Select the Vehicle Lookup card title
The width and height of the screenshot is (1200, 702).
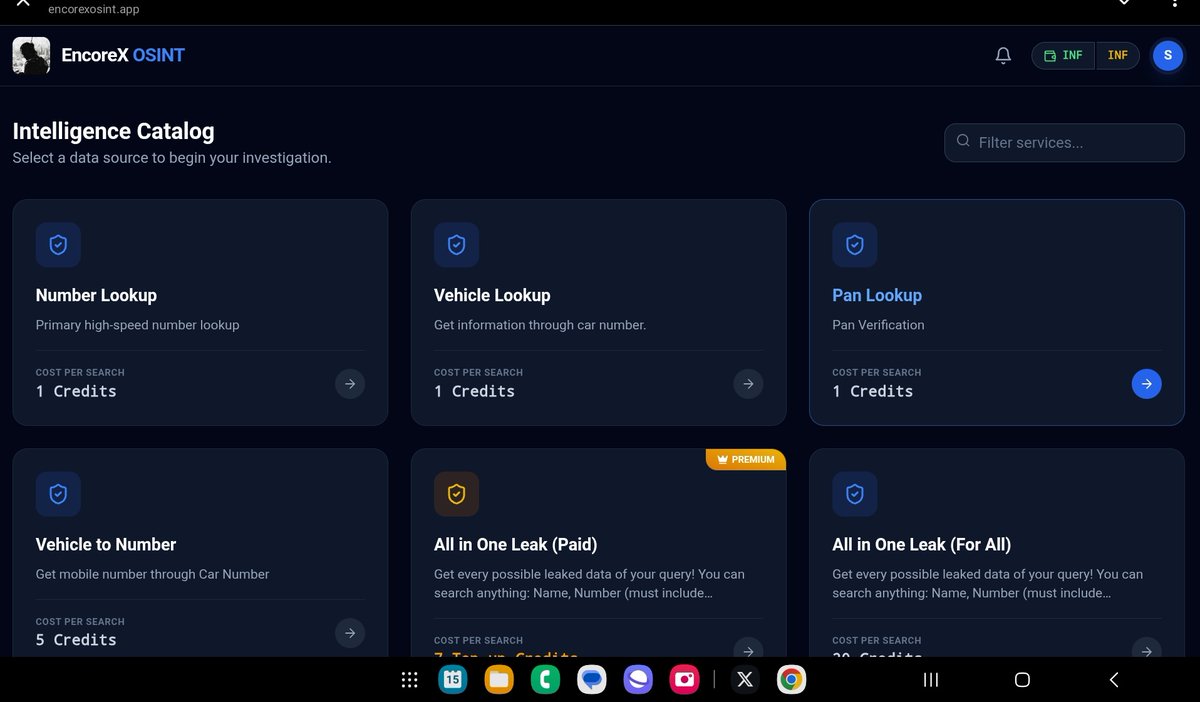pyautogui.click(x=492, y=295)
